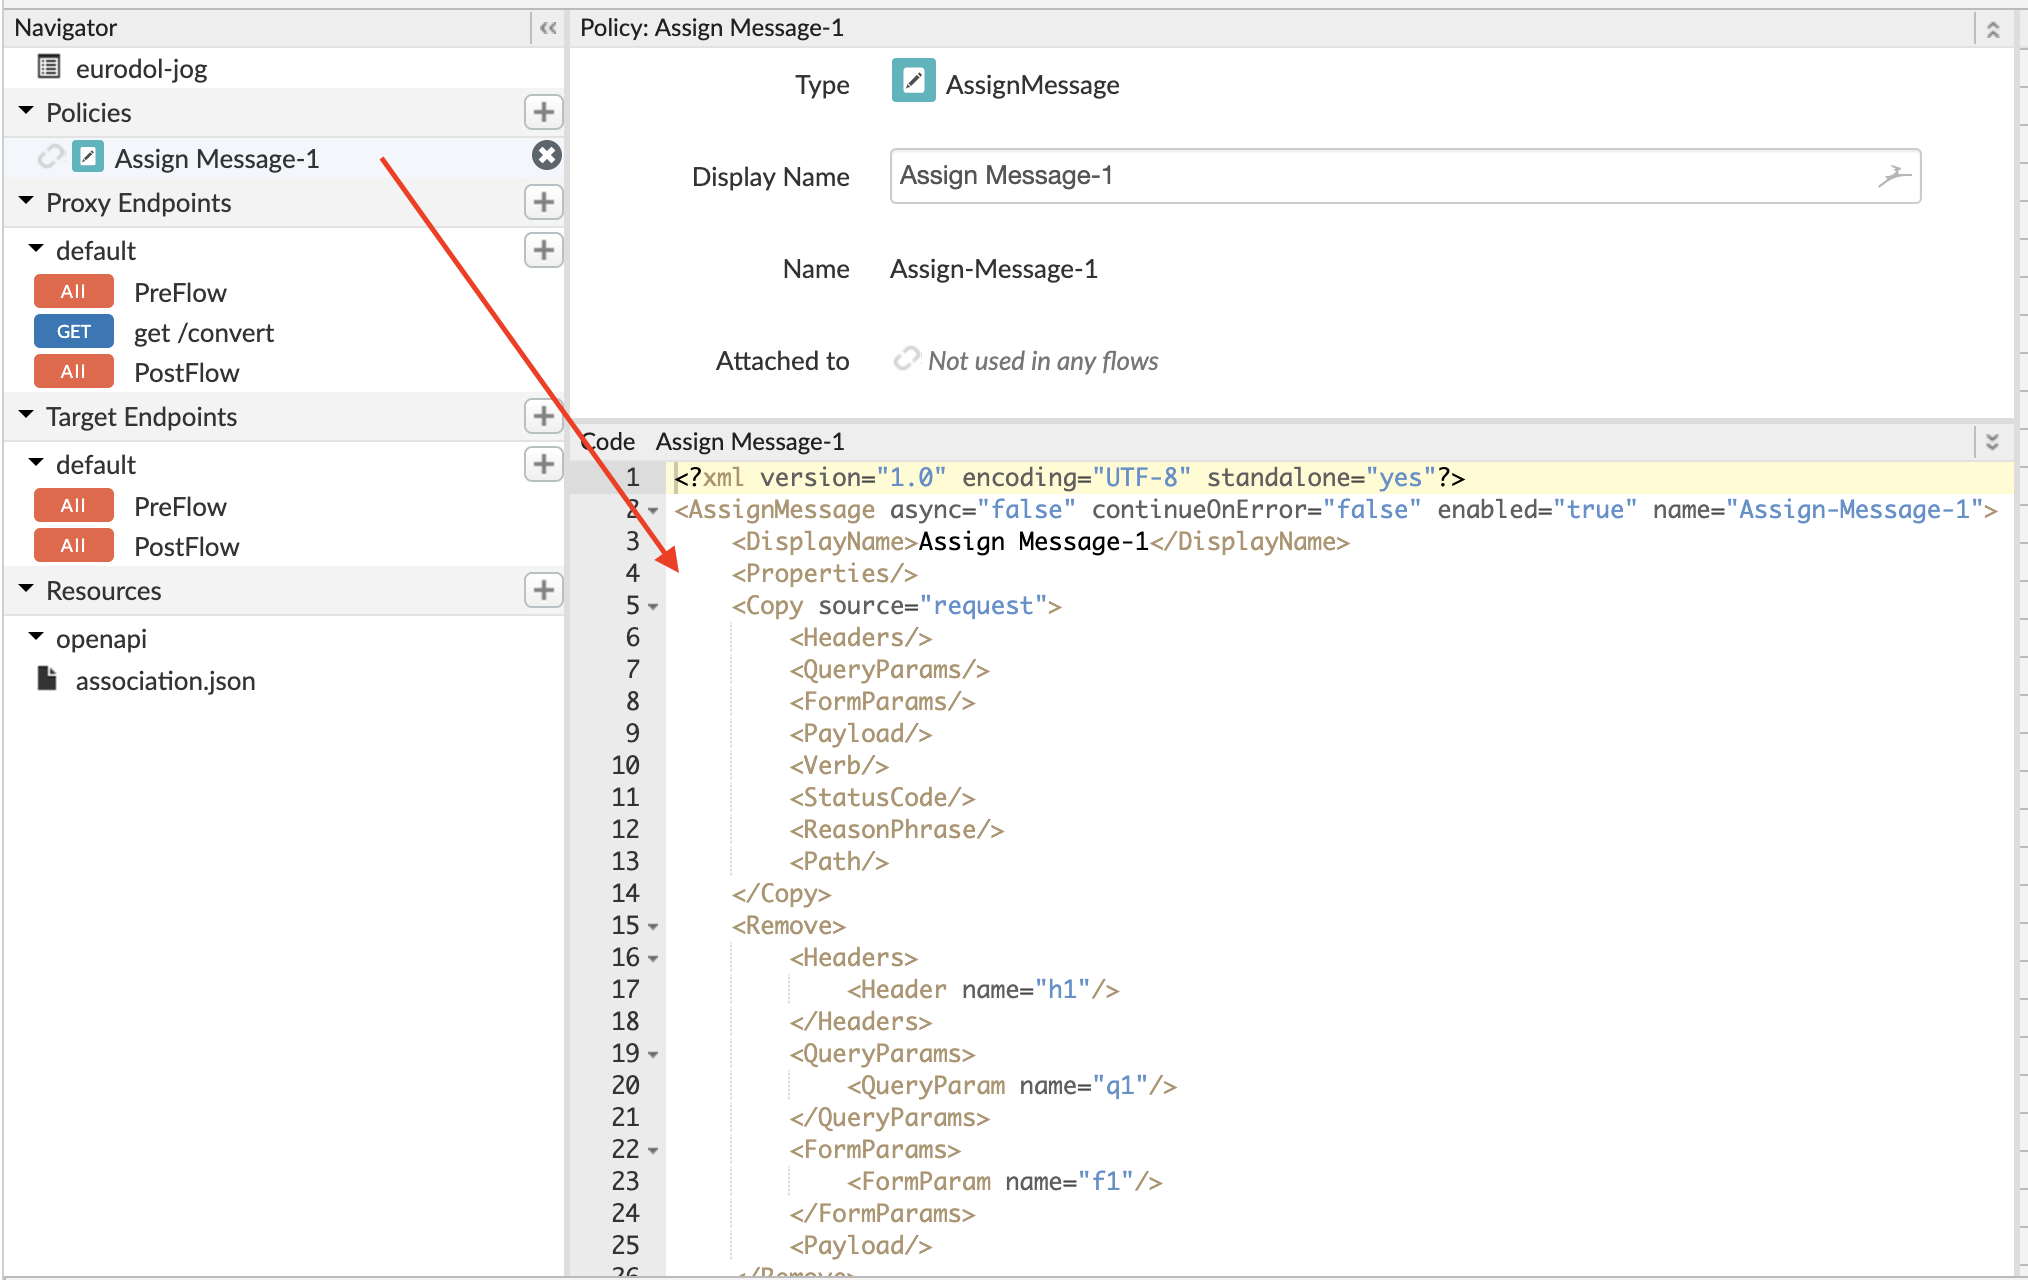
Task: Click the All badge beside target PostFlow
Action: [74, 546]
